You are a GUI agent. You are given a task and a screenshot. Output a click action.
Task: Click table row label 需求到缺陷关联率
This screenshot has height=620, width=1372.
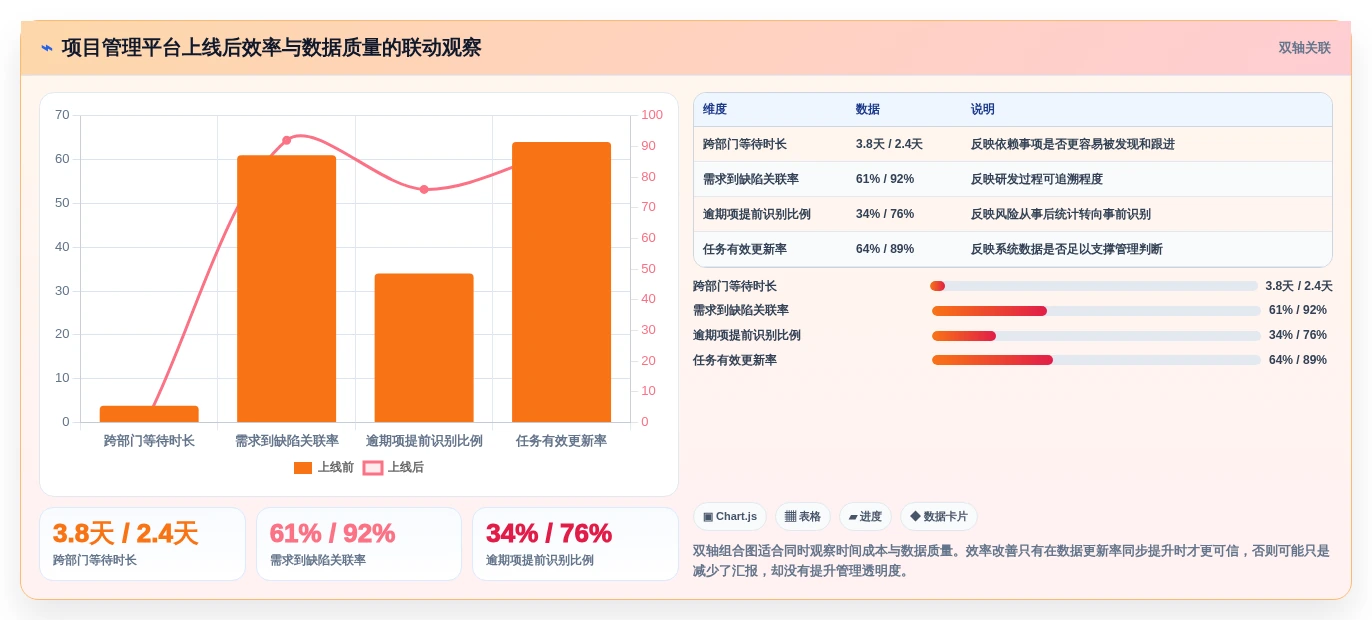[x=751, y=179]
